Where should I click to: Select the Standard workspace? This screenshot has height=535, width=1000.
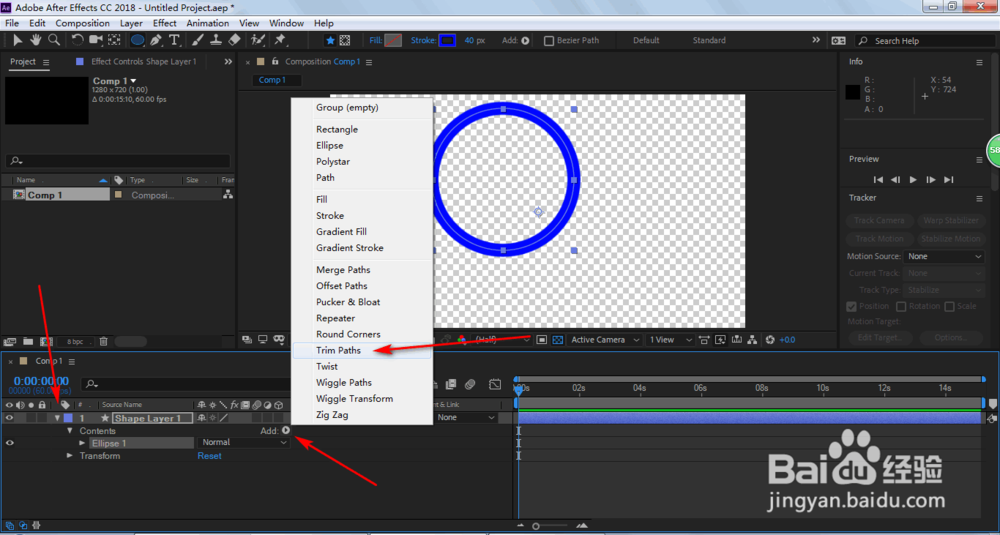pos(709,40)
